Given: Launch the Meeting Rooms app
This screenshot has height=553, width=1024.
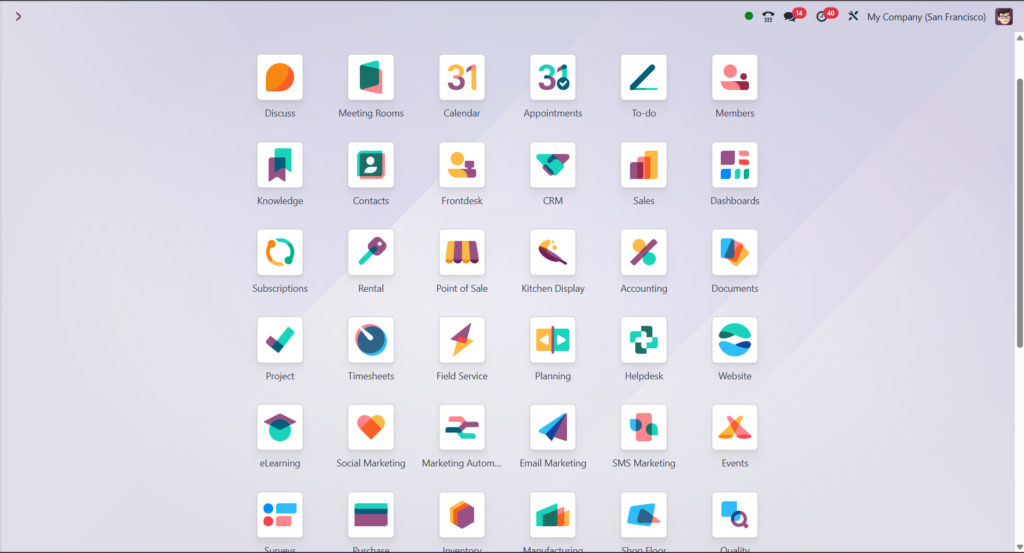Looking at the screenshot, I should tap(371, 78).
